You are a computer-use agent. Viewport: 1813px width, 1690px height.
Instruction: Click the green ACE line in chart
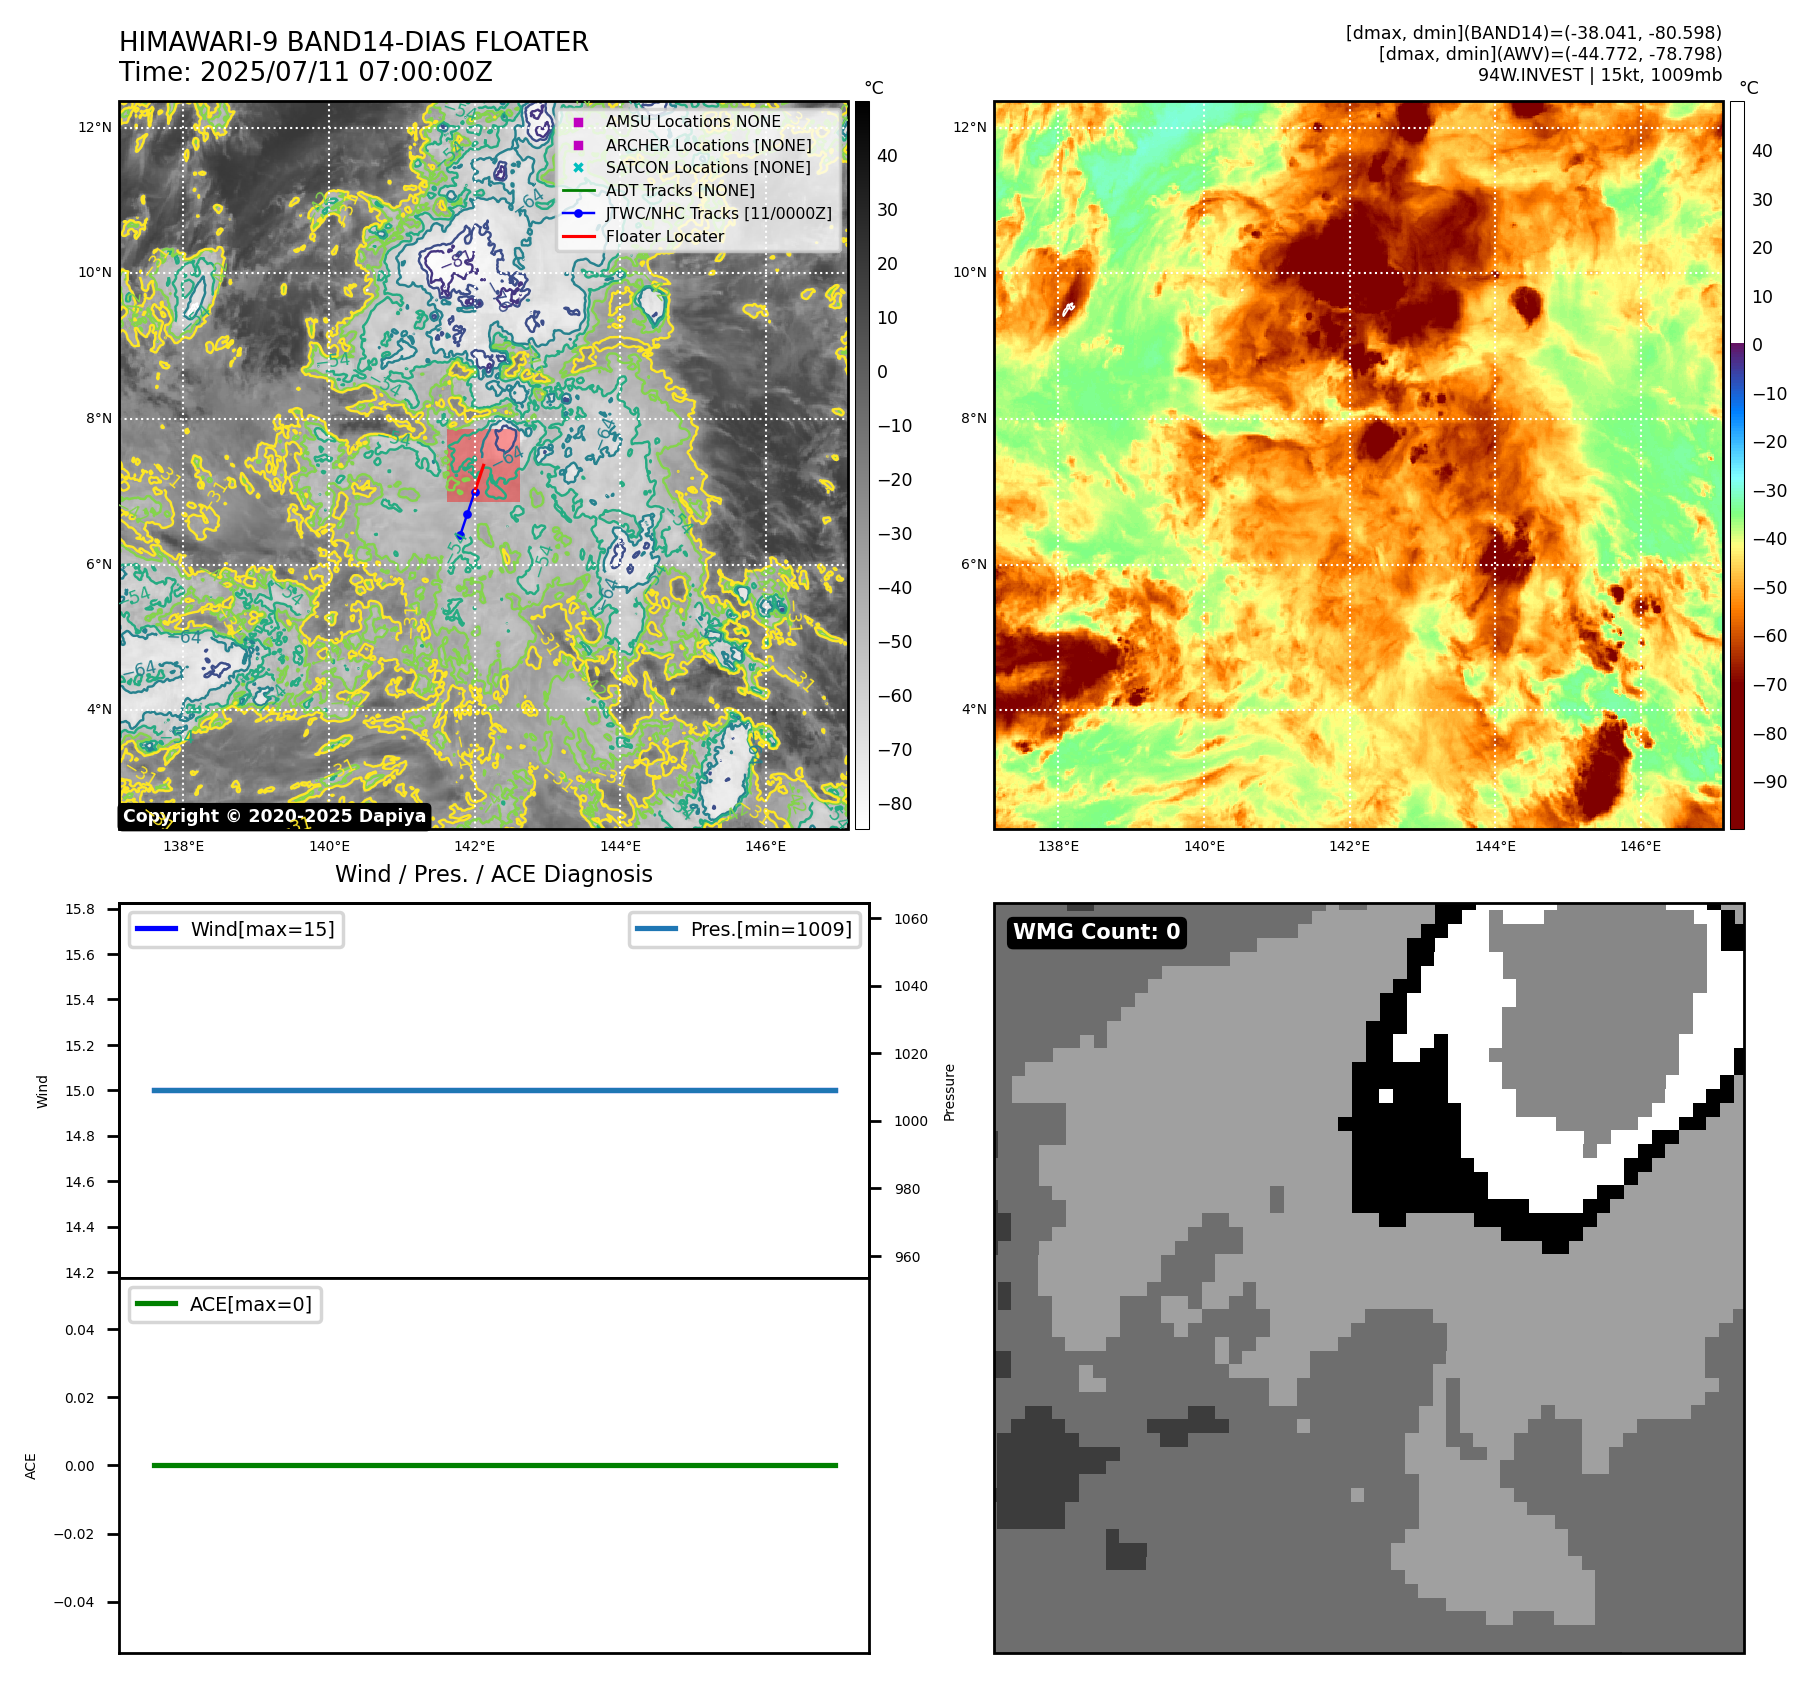(x=494, y=1465)
